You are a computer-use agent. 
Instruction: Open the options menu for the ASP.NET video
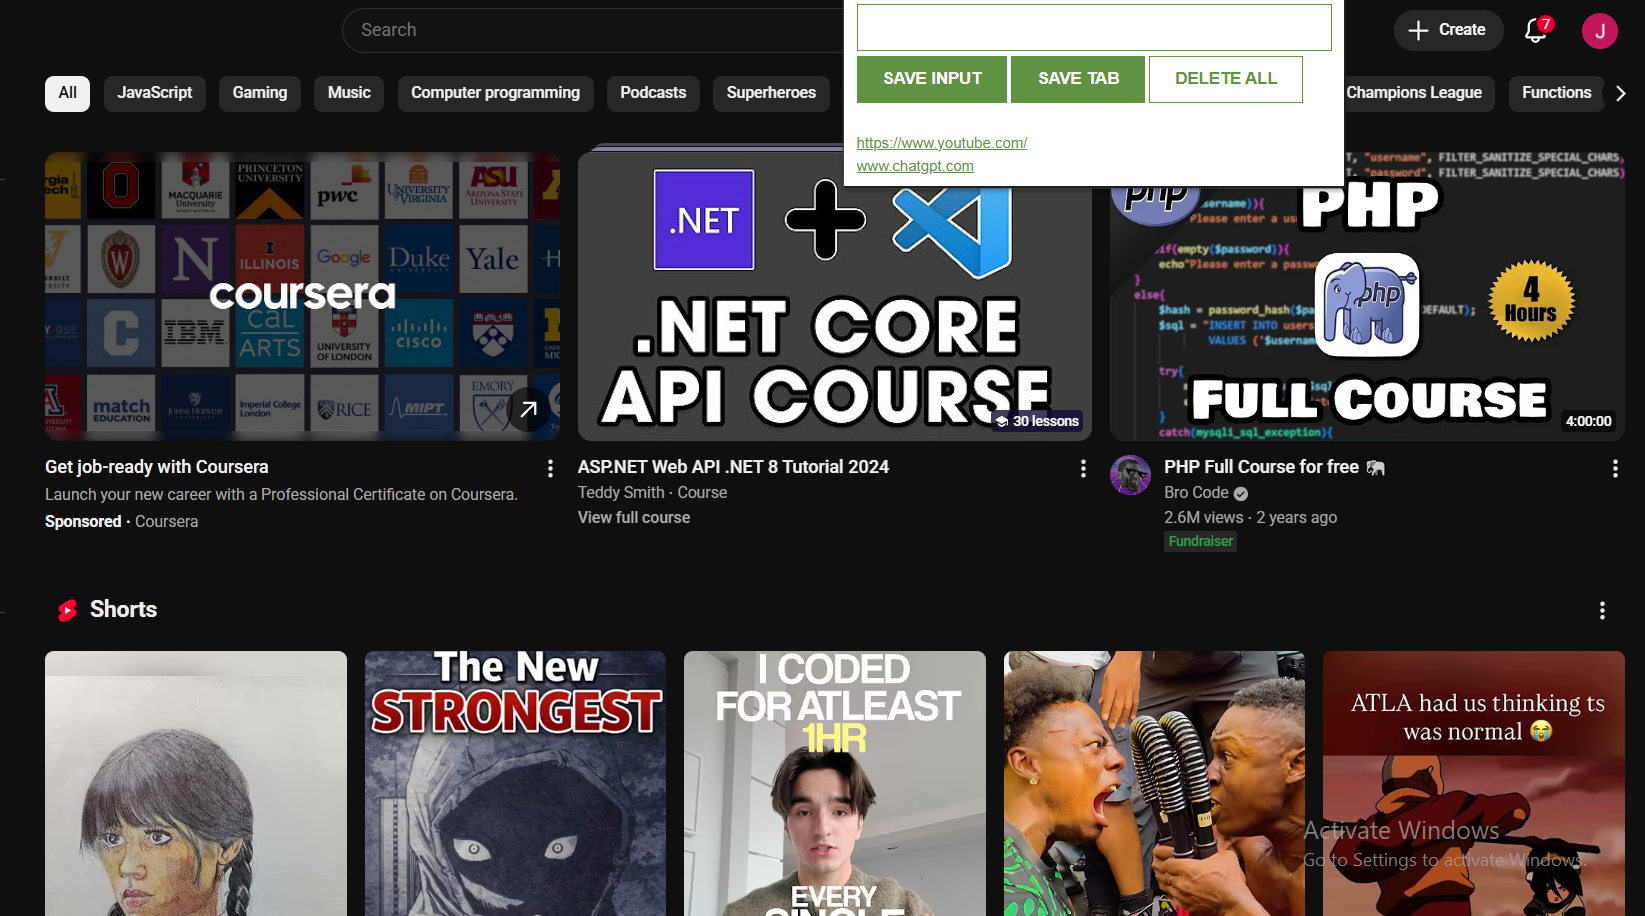(x=1083, y=468)
